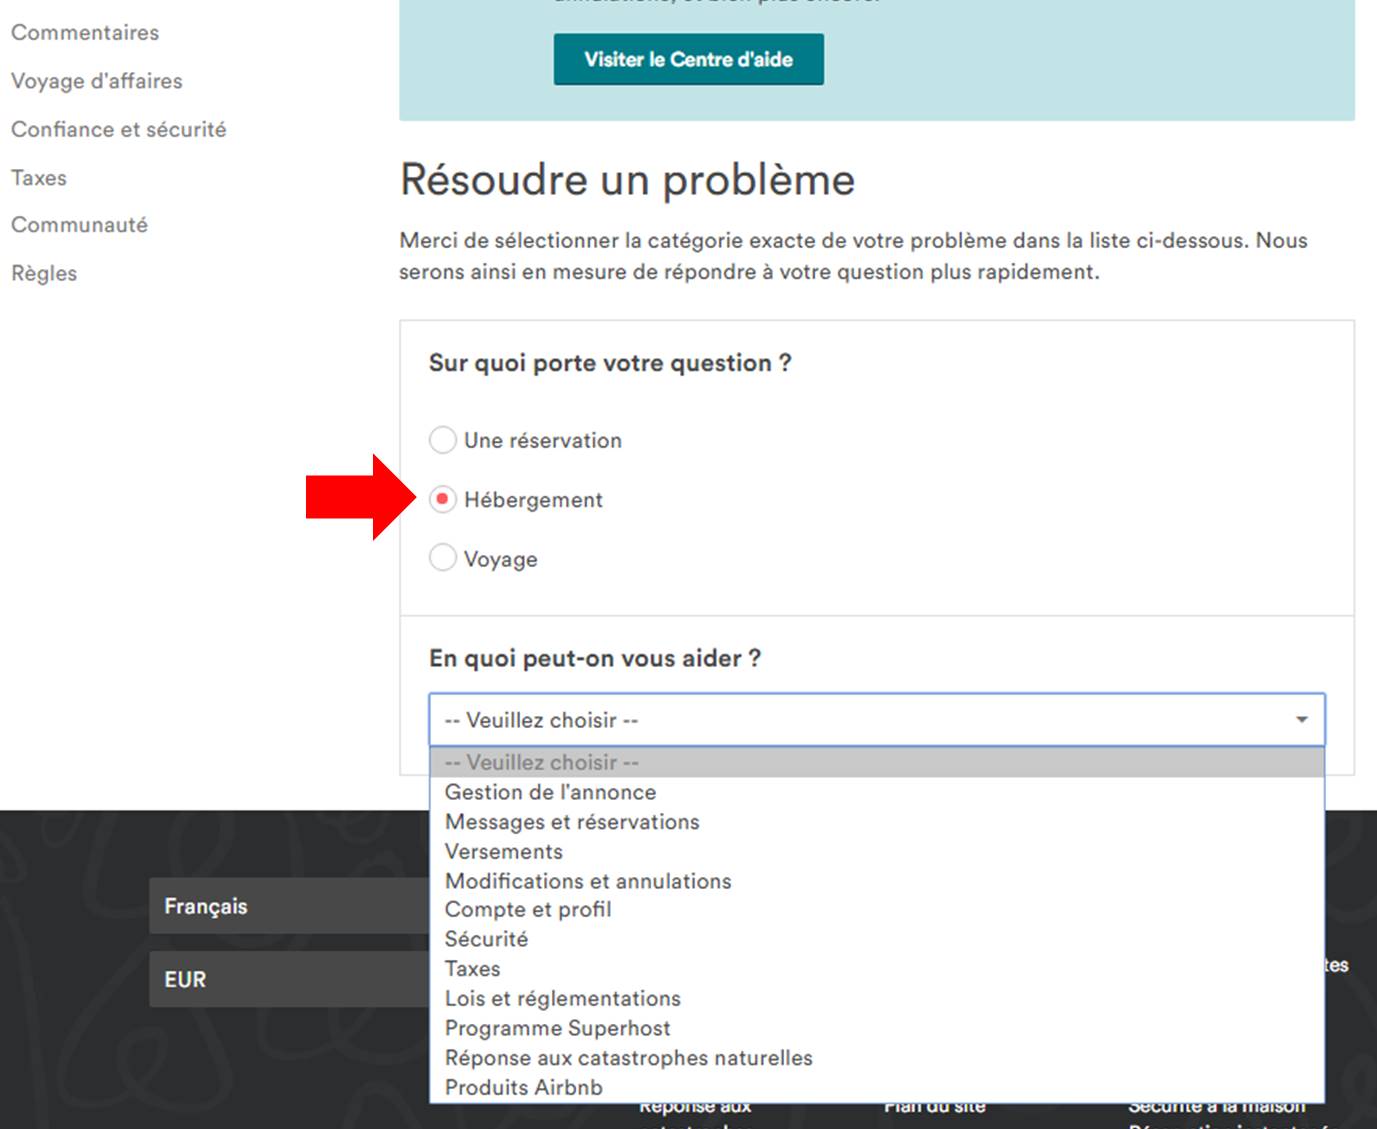Viewport: 1377px width, 1129px height.
Task: Select Messages et réservations option
Action: tap(572, 822)
